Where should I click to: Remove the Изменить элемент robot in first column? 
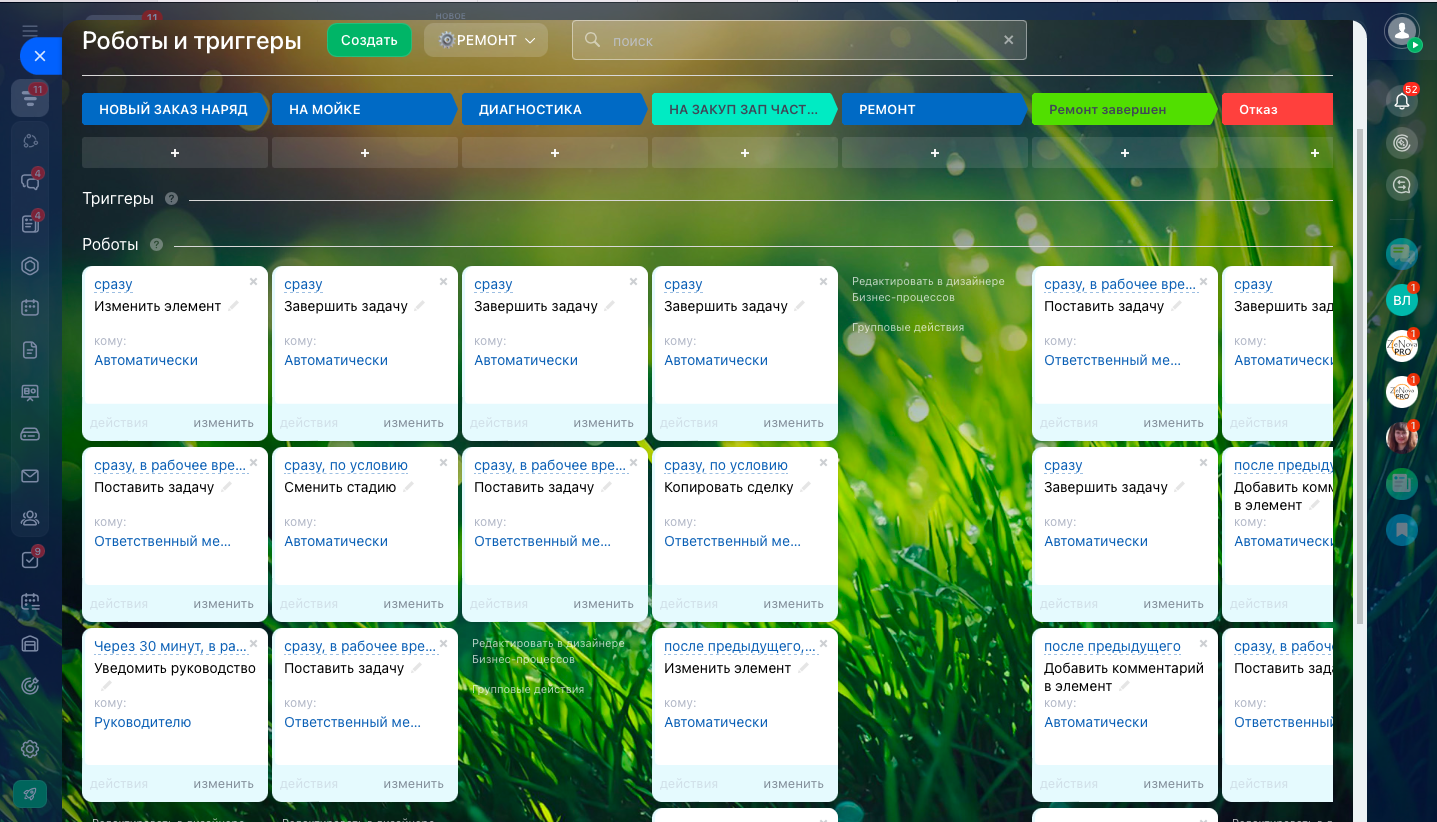pyautogui.click(x=253, y=282)
